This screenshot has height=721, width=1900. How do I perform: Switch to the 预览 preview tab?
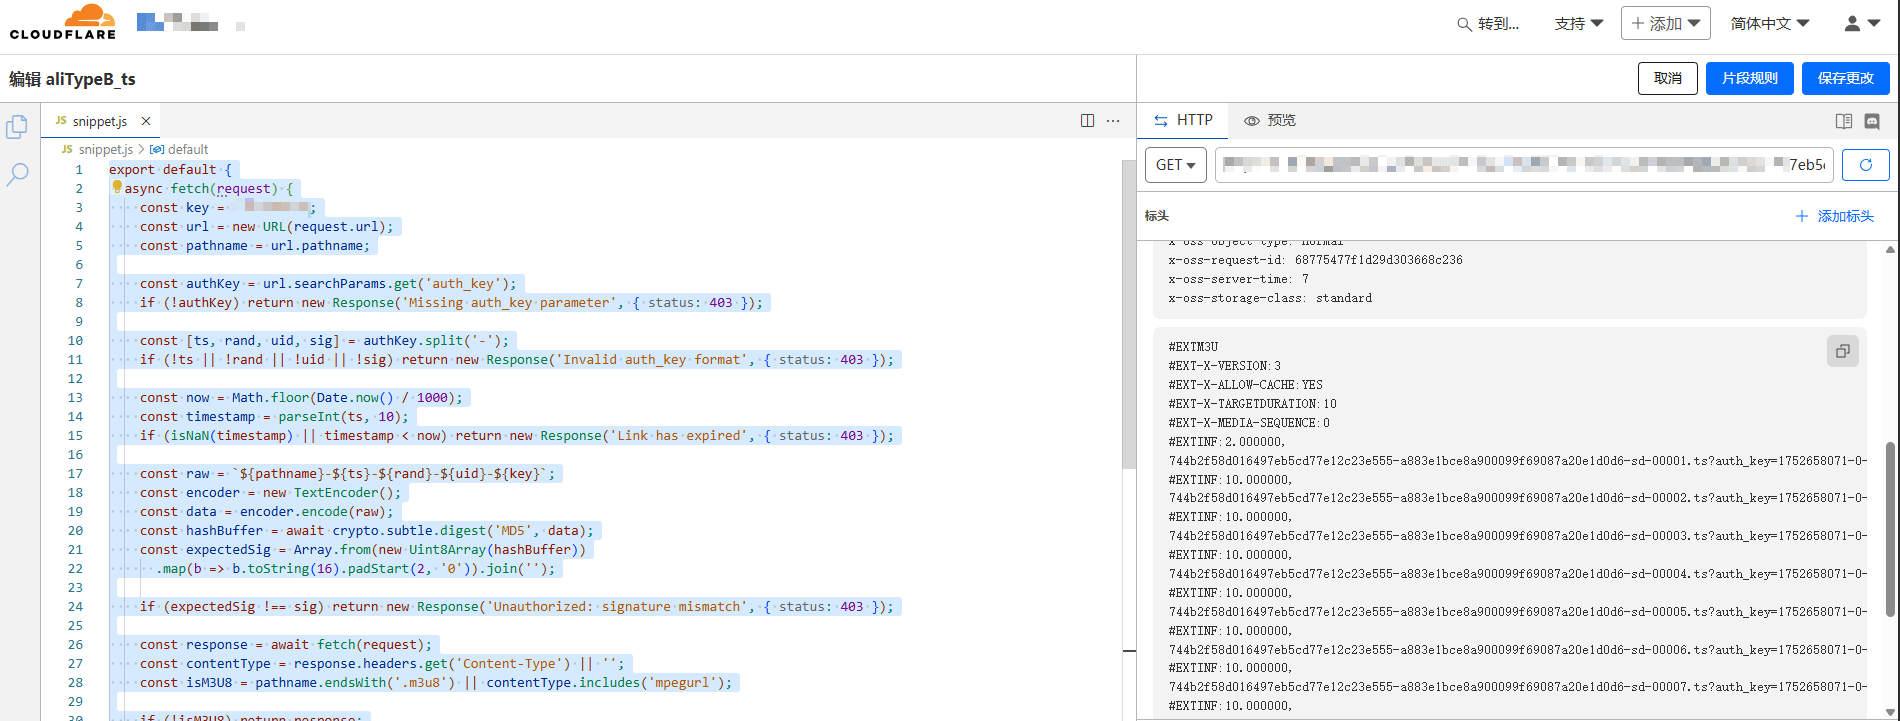pos(1270,120)
